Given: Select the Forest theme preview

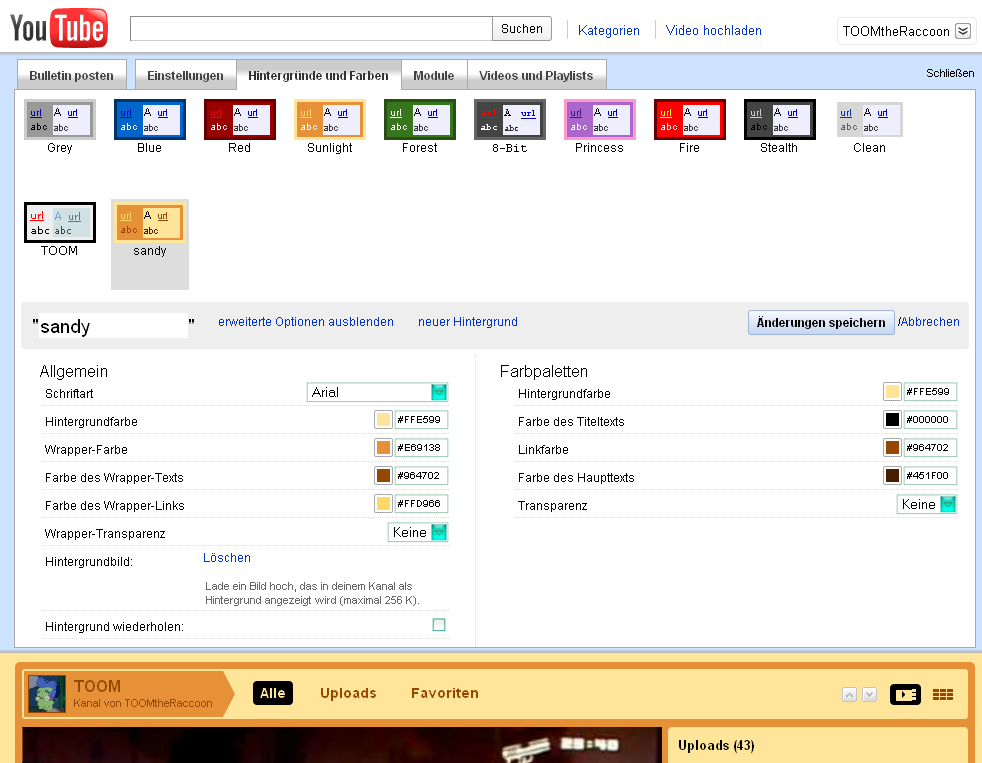Looking at the screenshot, I should pyautogui.click(x=420, y=119).
